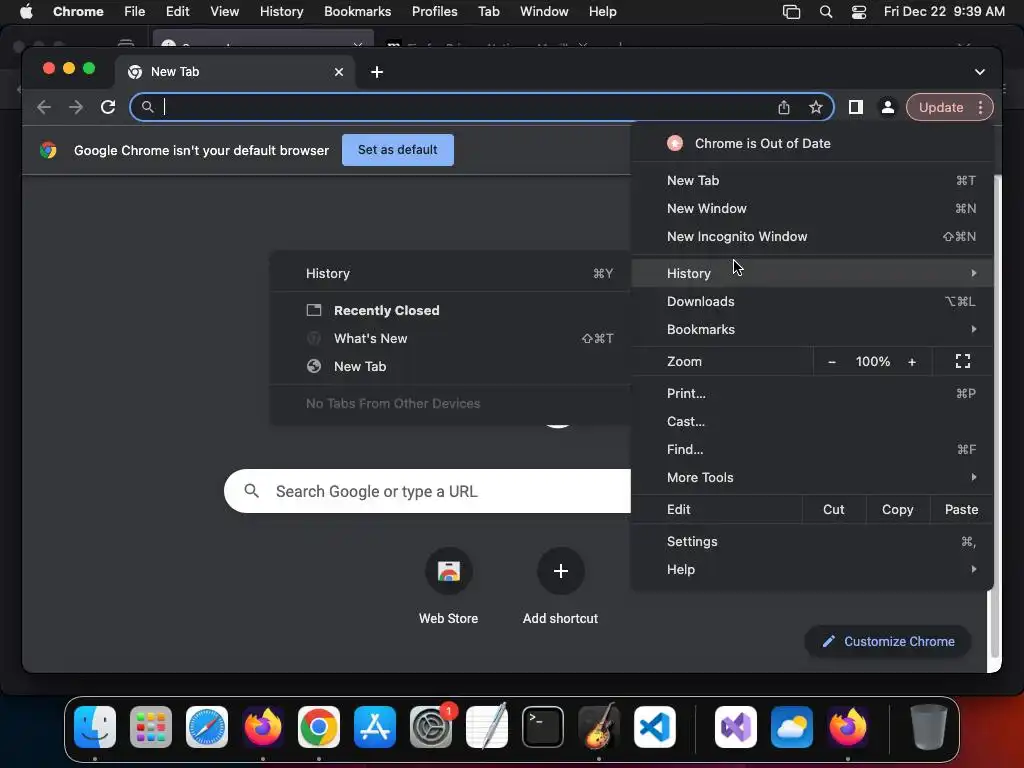This screenshot has width=1024, height=768.
Task: Expand the History submenu arrow
Action: [974, 273]
